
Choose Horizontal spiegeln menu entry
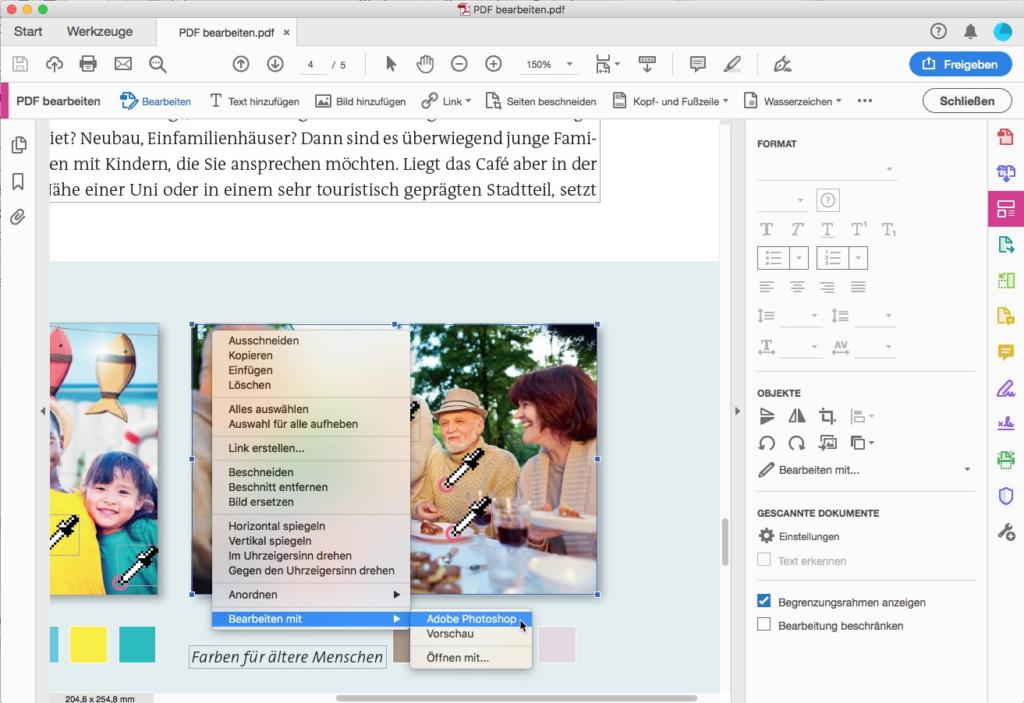coord(277,526)
